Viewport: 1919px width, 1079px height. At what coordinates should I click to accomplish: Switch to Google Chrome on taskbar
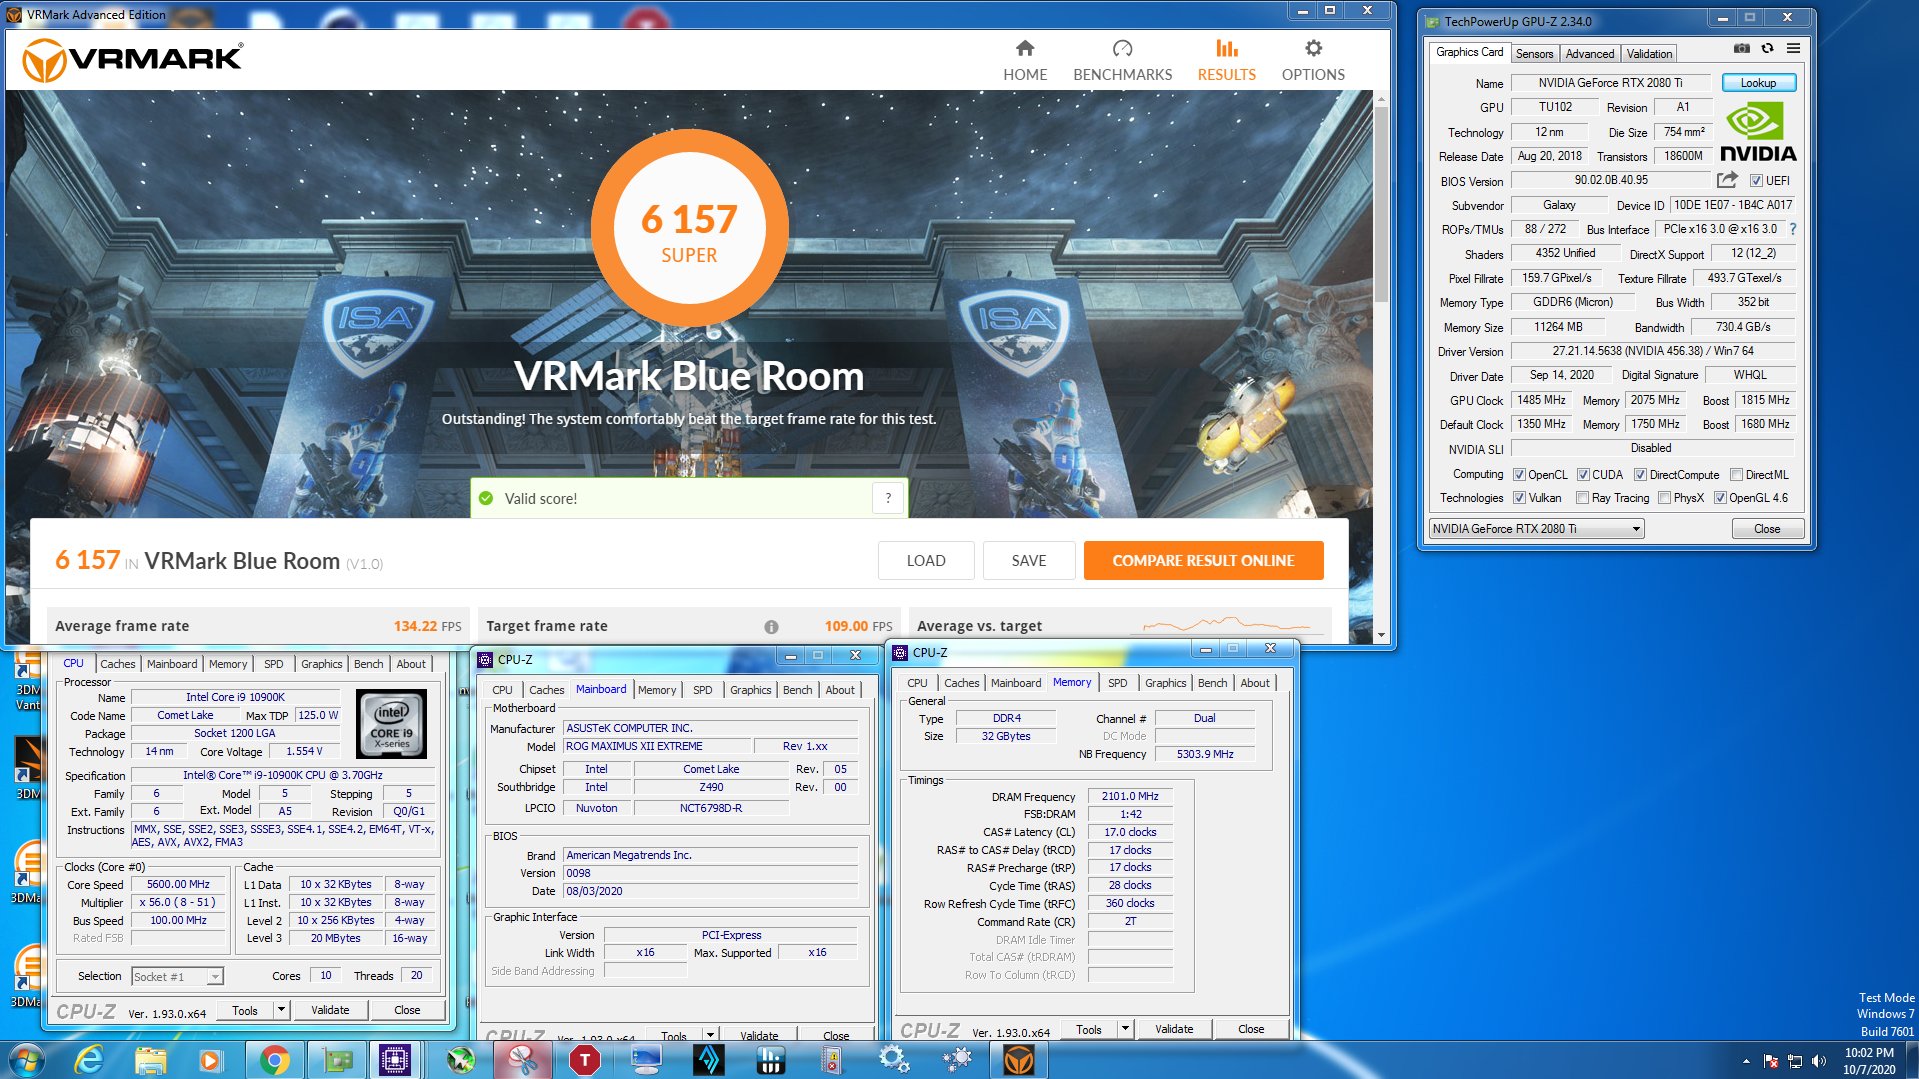coord(274,1059)
